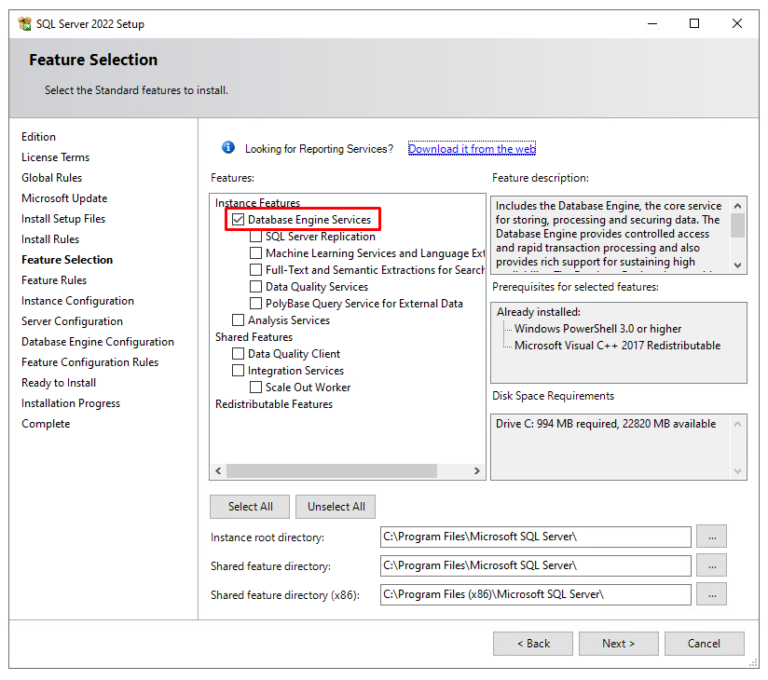Click the Select All button
The height and width of the screenshot is (680, 768).
pos(250,507)
